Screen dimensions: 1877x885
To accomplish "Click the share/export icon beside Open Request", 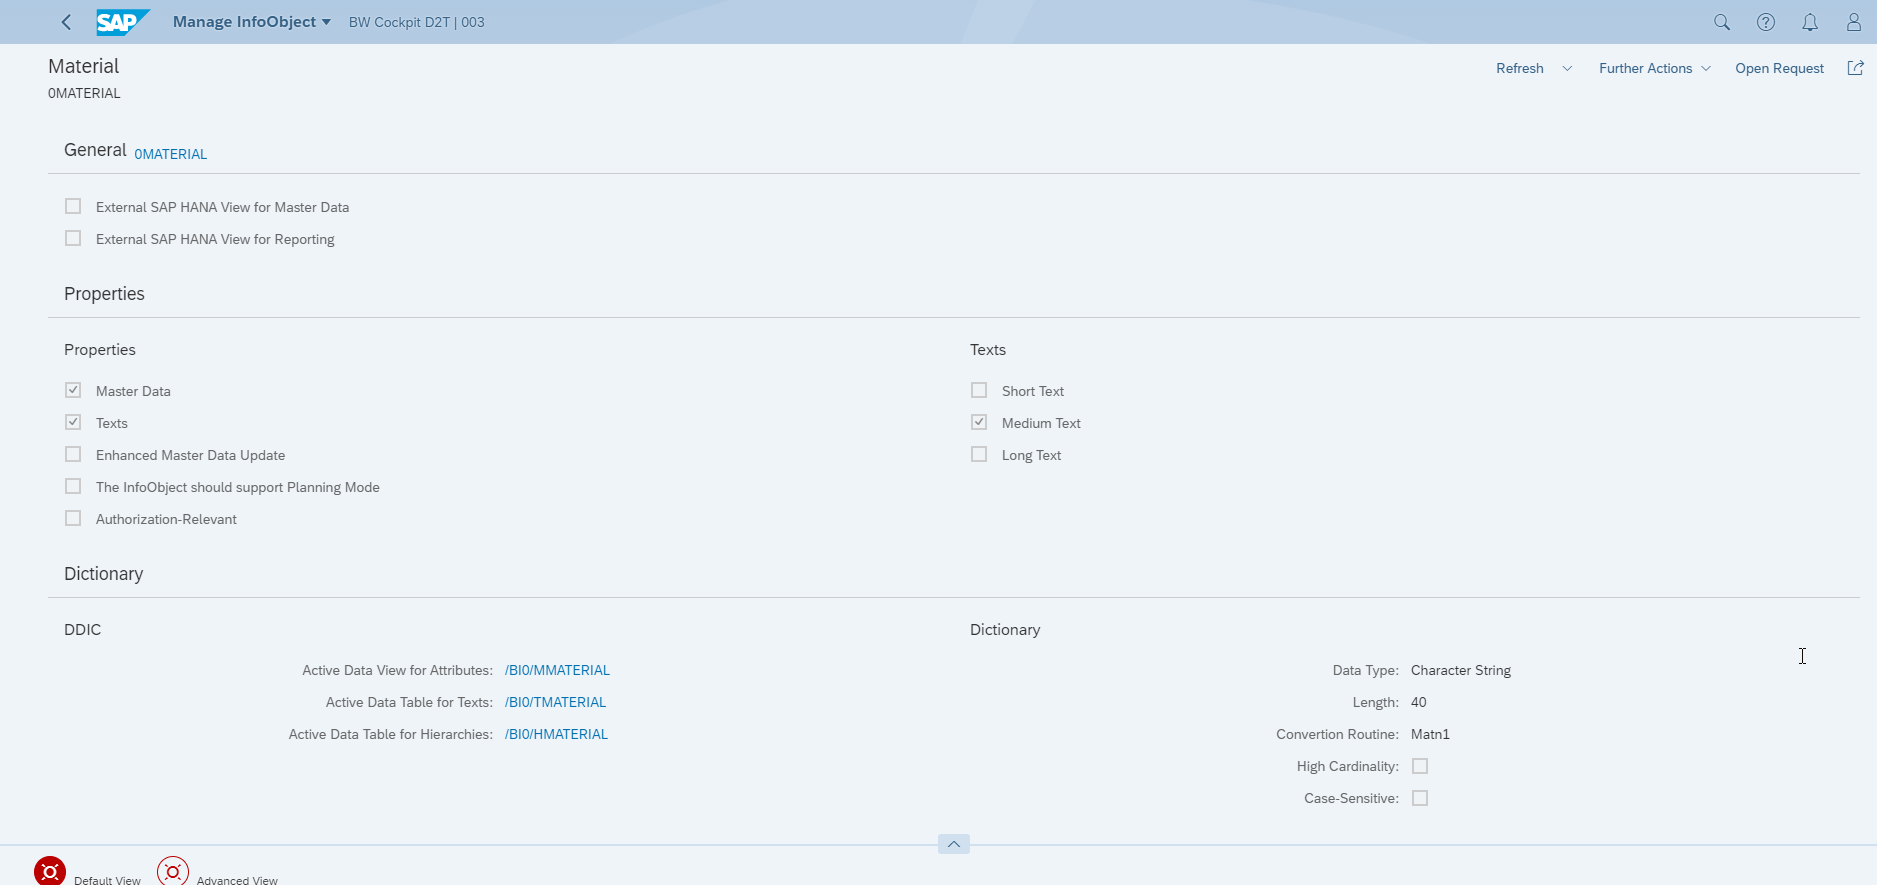I will pyautogui.click(x=1855, y=68).
